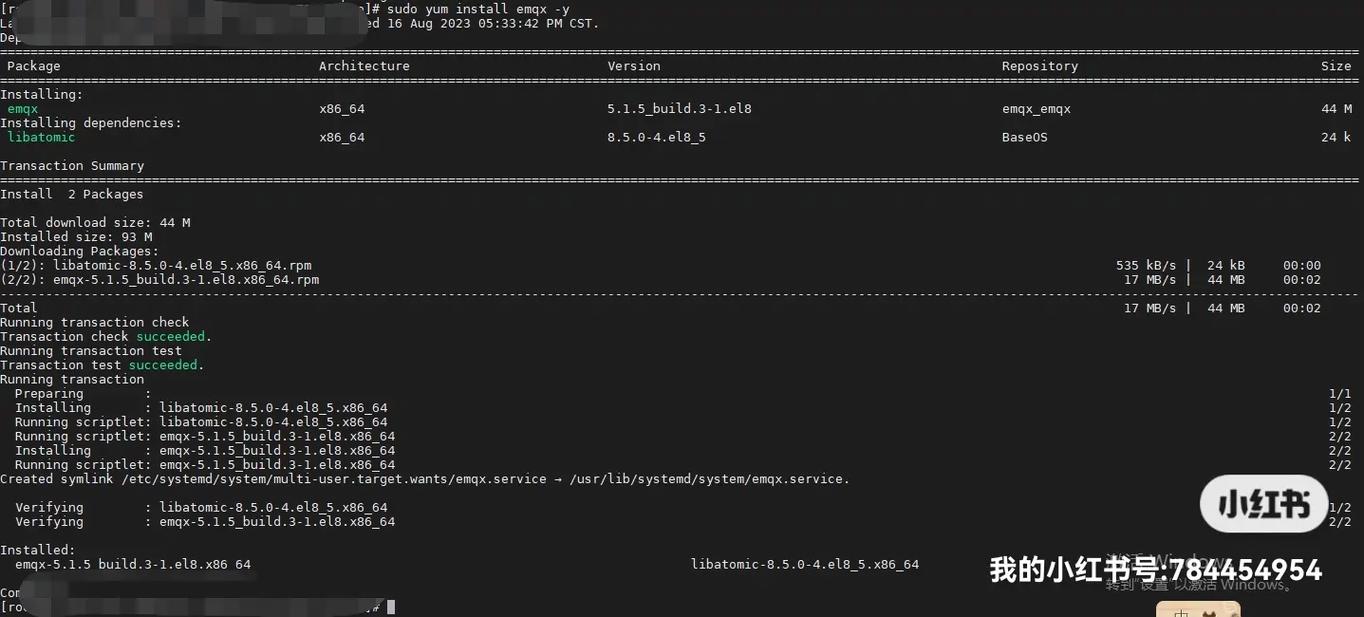Viewport: 1364px width, 617px height.
Task: Click the Size column header
Action: coord(1336,66)
